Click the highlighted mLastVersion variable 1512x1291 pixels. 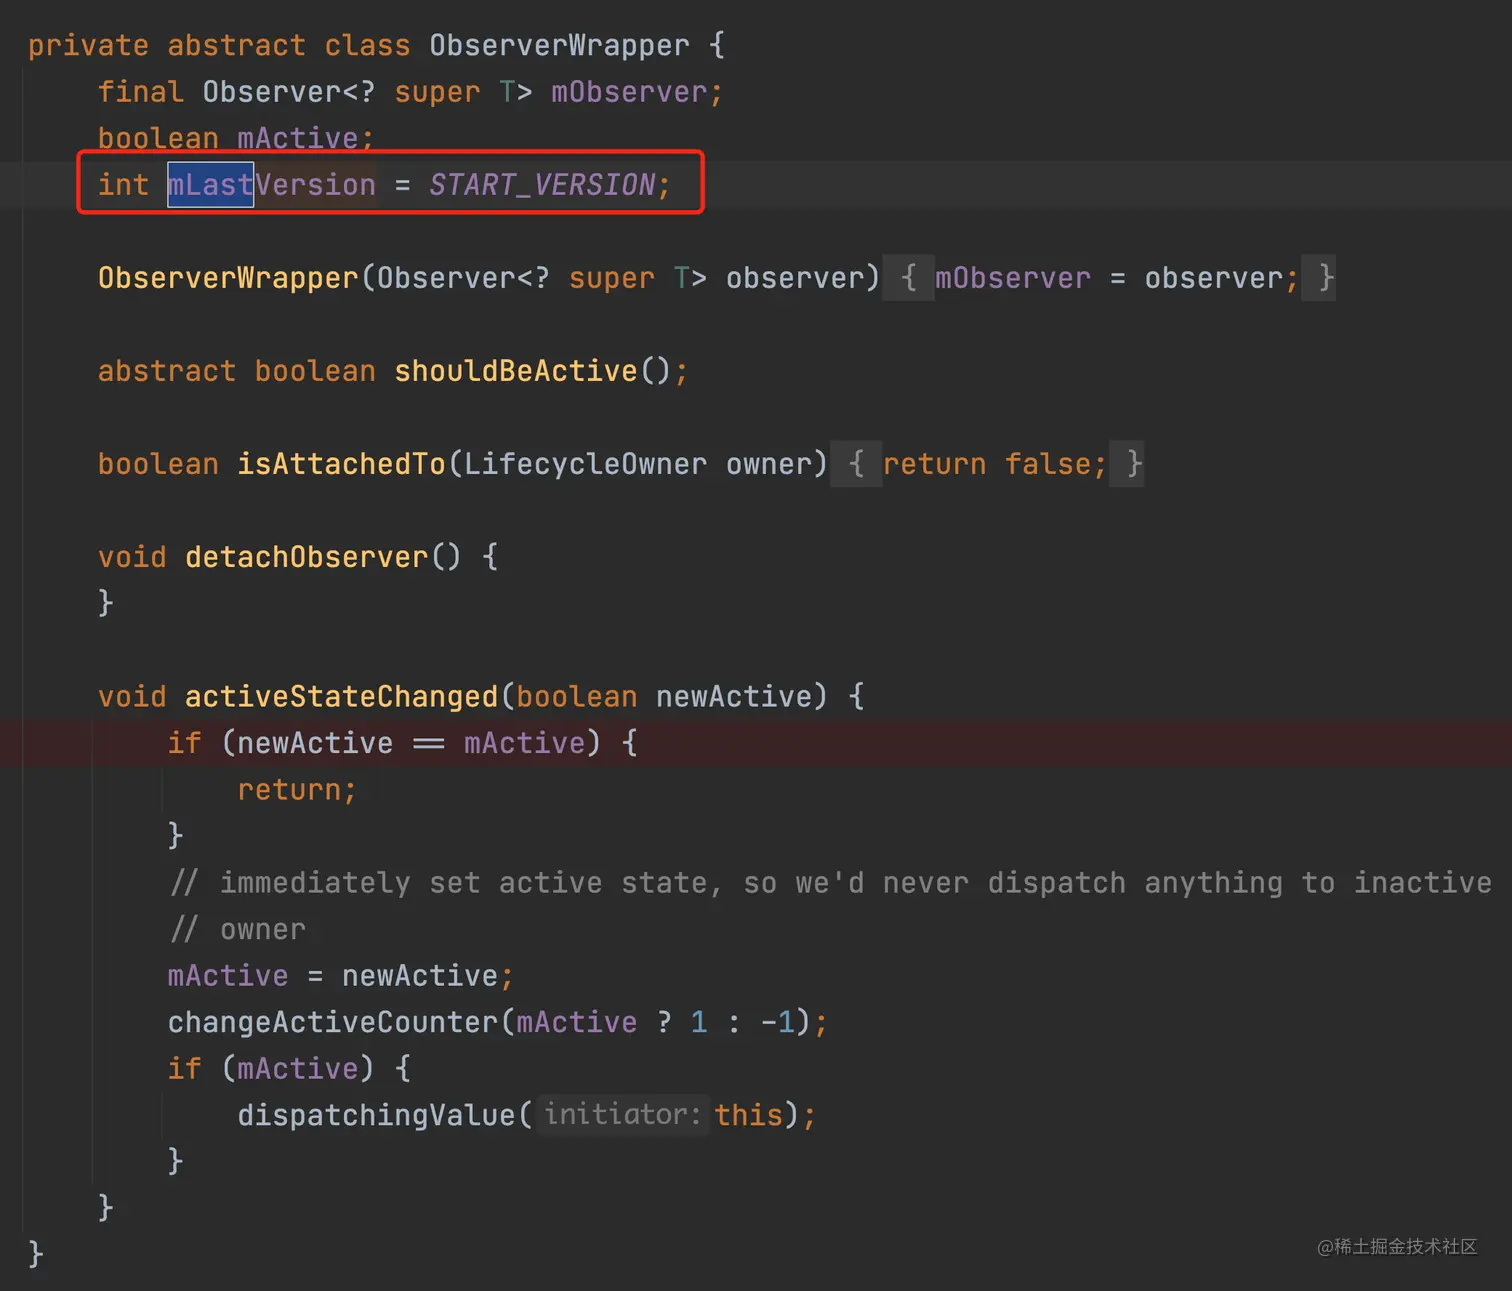pos(271,185)
